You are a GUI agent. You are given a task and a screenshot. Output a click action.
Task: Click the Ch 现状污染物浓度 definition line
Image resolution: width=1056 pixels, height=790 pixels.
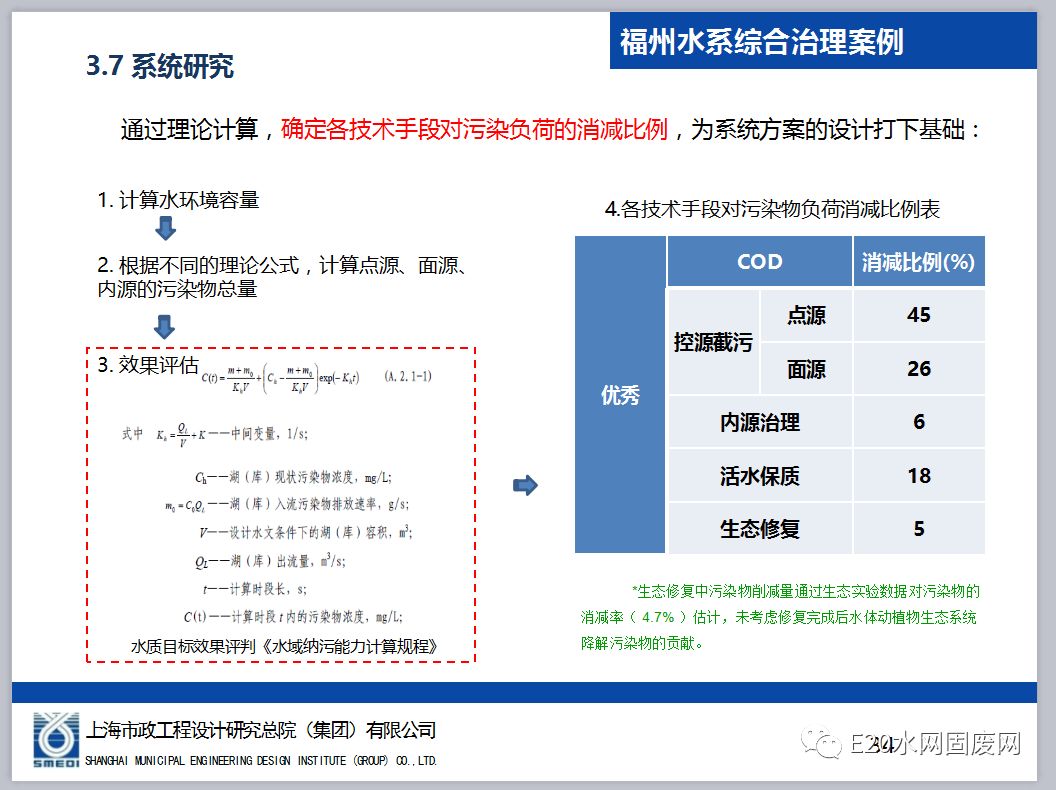293,477
